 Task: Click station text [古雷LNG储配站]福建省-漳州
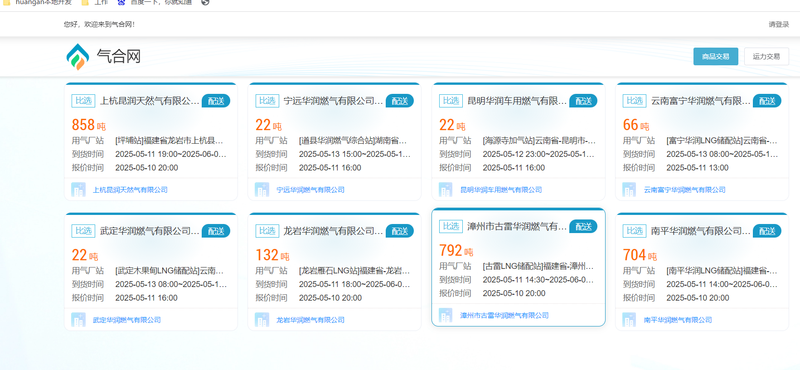(x=538, y=266)
